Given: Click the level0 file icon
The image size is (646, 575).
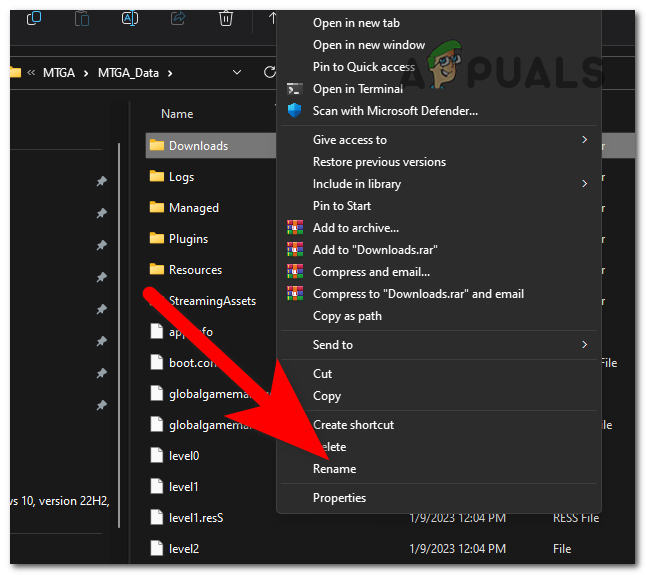Looking at the screenshot, I should (x=157, y=456).
